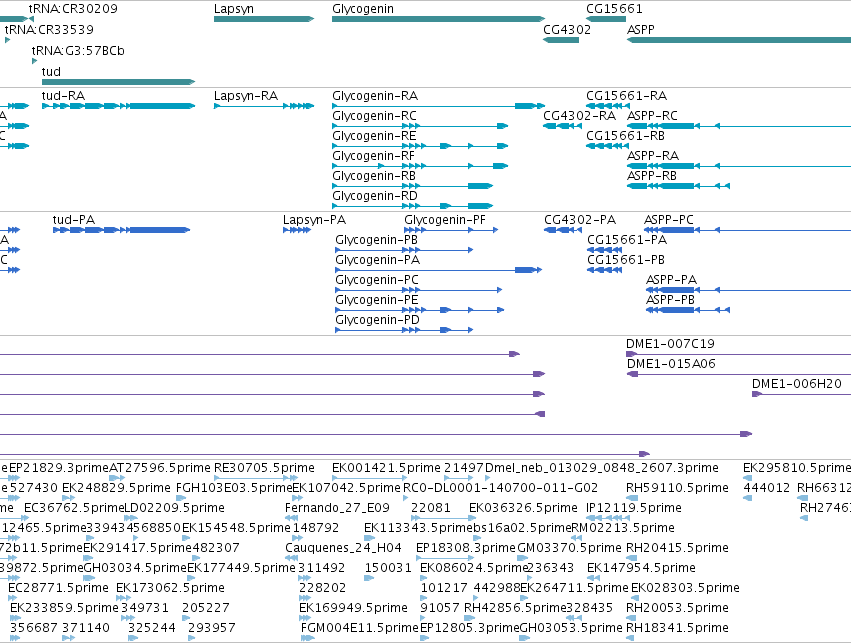Click the Glycogenin-PB protein label
The image size is (851, 643).
(x=377, y=240)
